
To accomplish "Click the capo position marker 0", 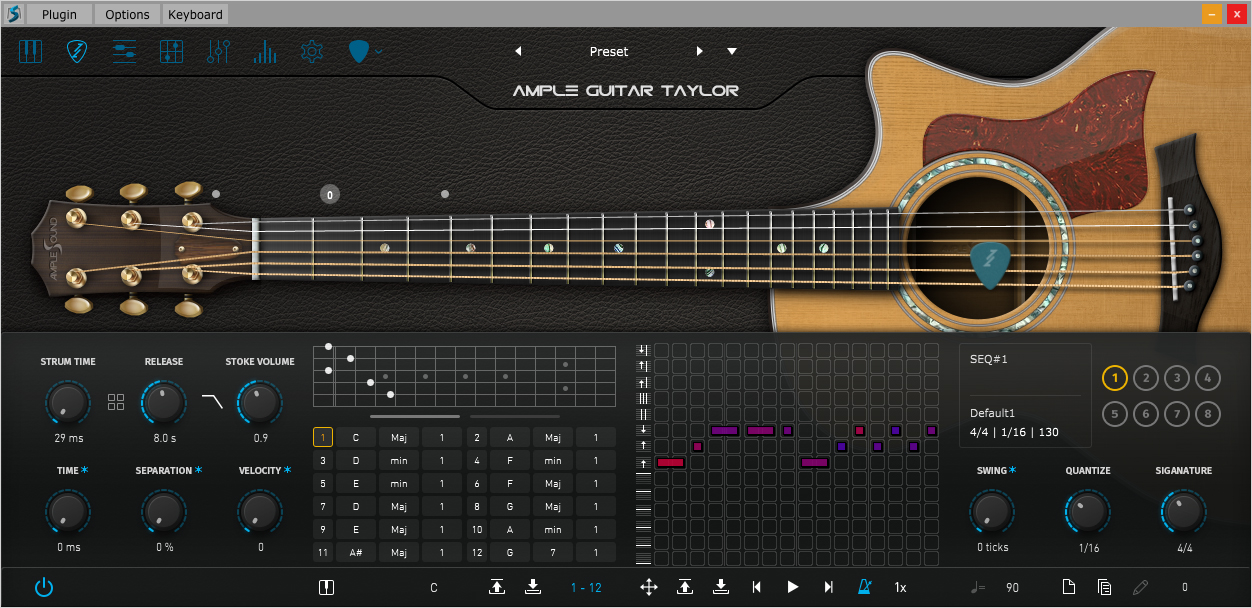I will (330, 195).
